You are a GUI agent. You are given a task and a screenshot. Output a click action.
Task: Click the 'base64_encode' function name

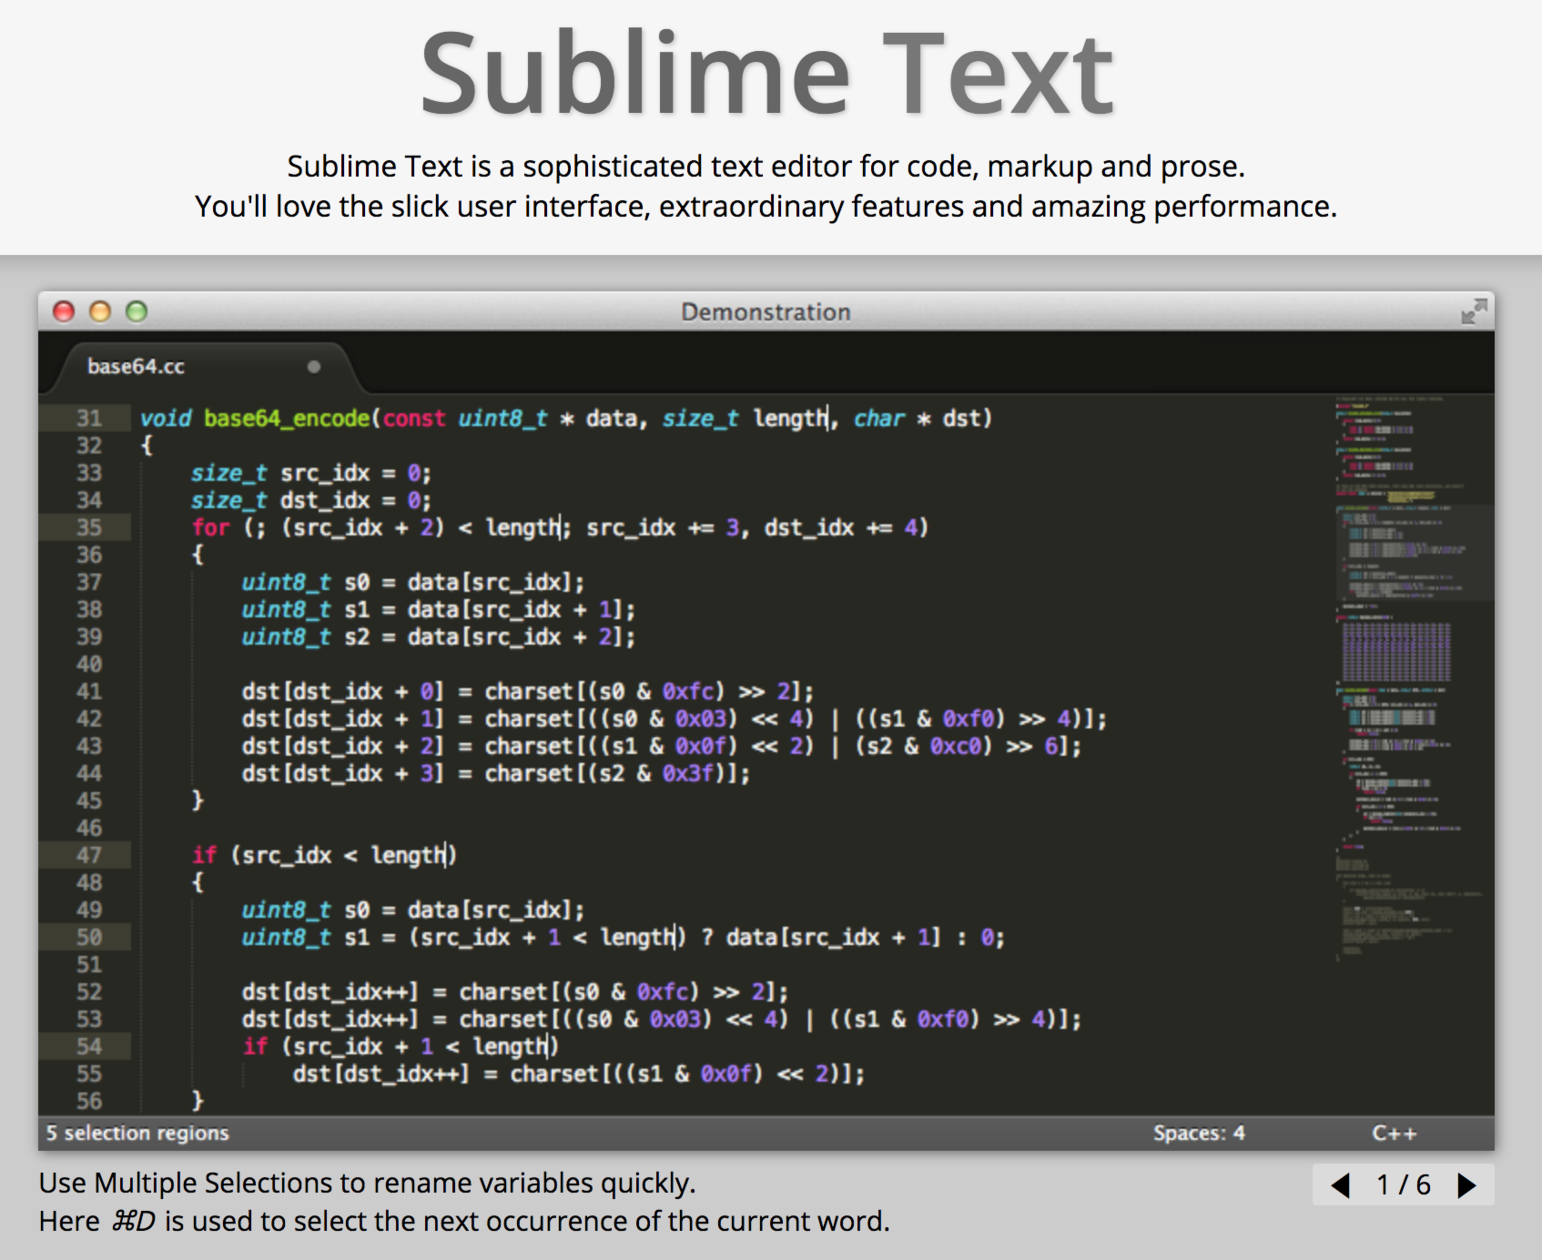coord(287,418)
